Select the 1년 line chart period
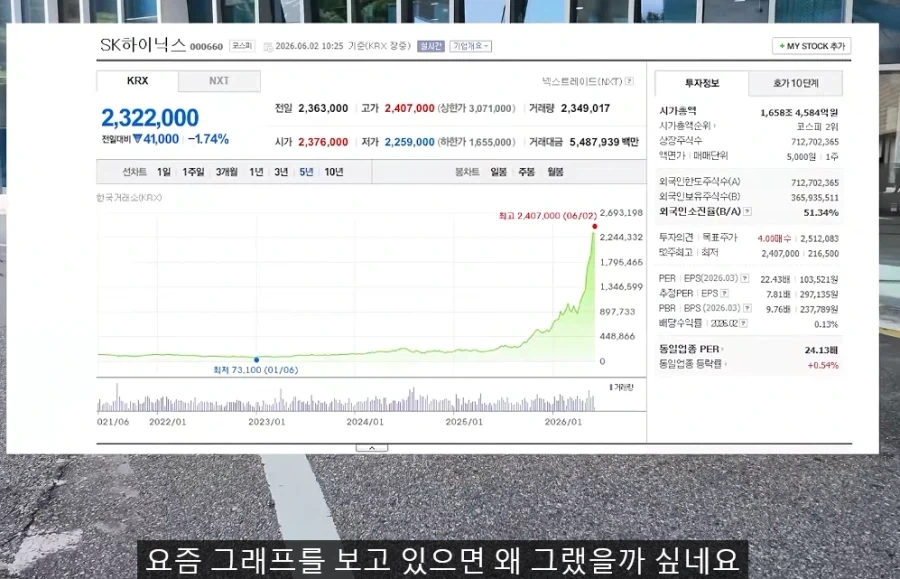Image resolution: width=900 pixels, height=579 pixels. coord(256,172)
